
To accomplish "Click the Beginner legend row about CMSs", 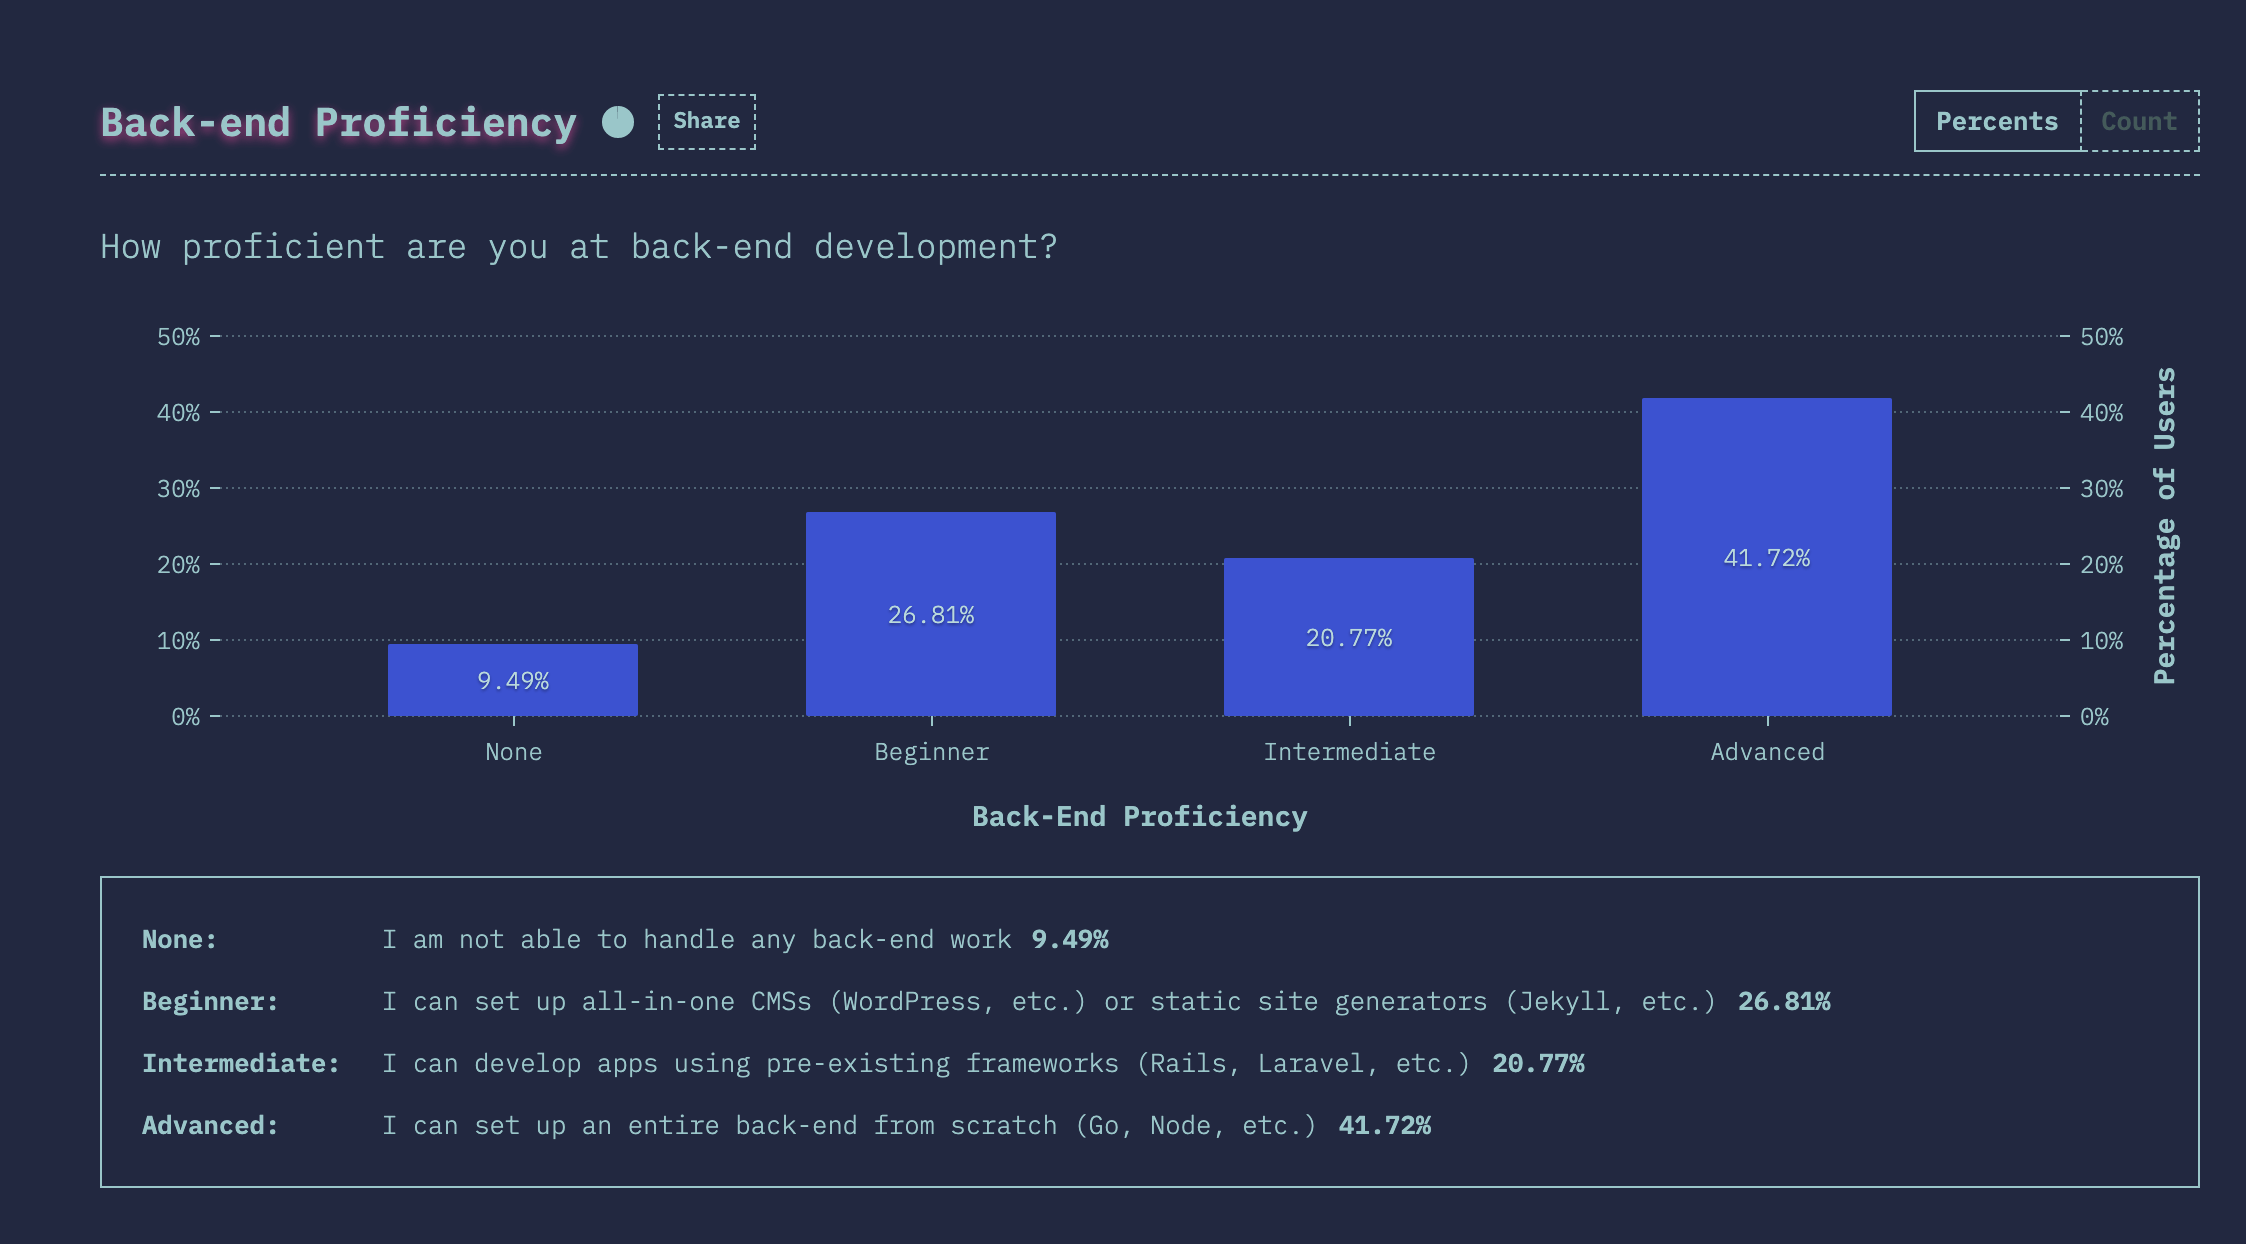I will [1048, 1002].
